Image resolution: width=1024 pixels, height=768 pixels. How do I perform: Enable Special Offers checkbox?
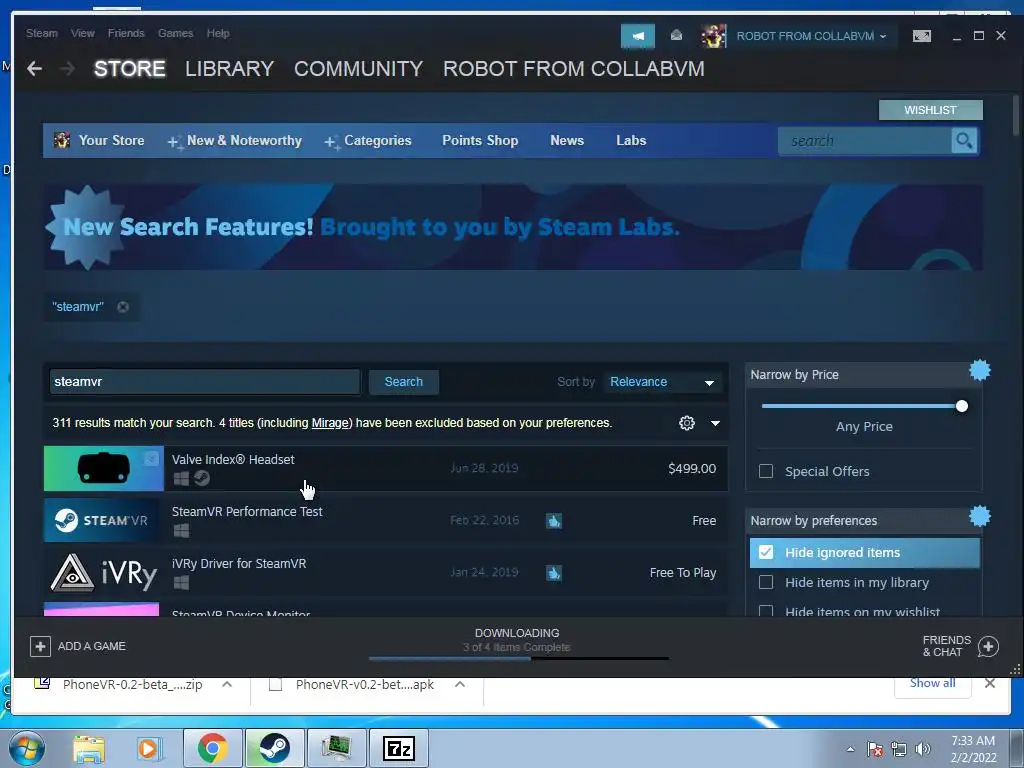click(766, 471)
